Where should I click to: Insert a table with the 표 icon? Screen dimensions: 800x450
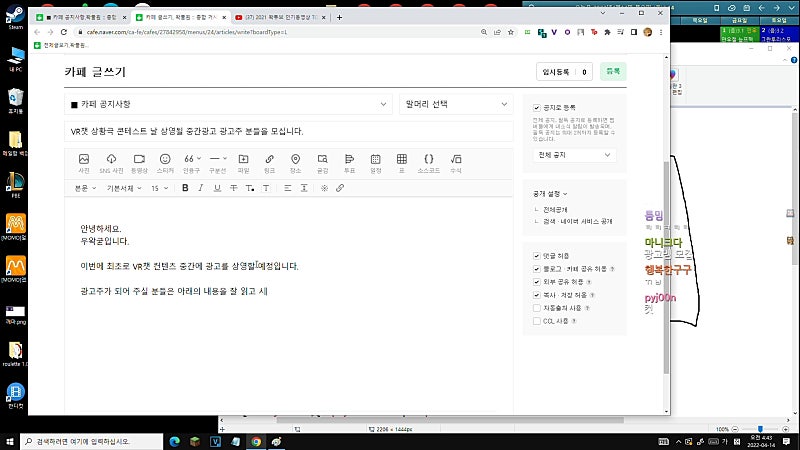pos(402,163)
